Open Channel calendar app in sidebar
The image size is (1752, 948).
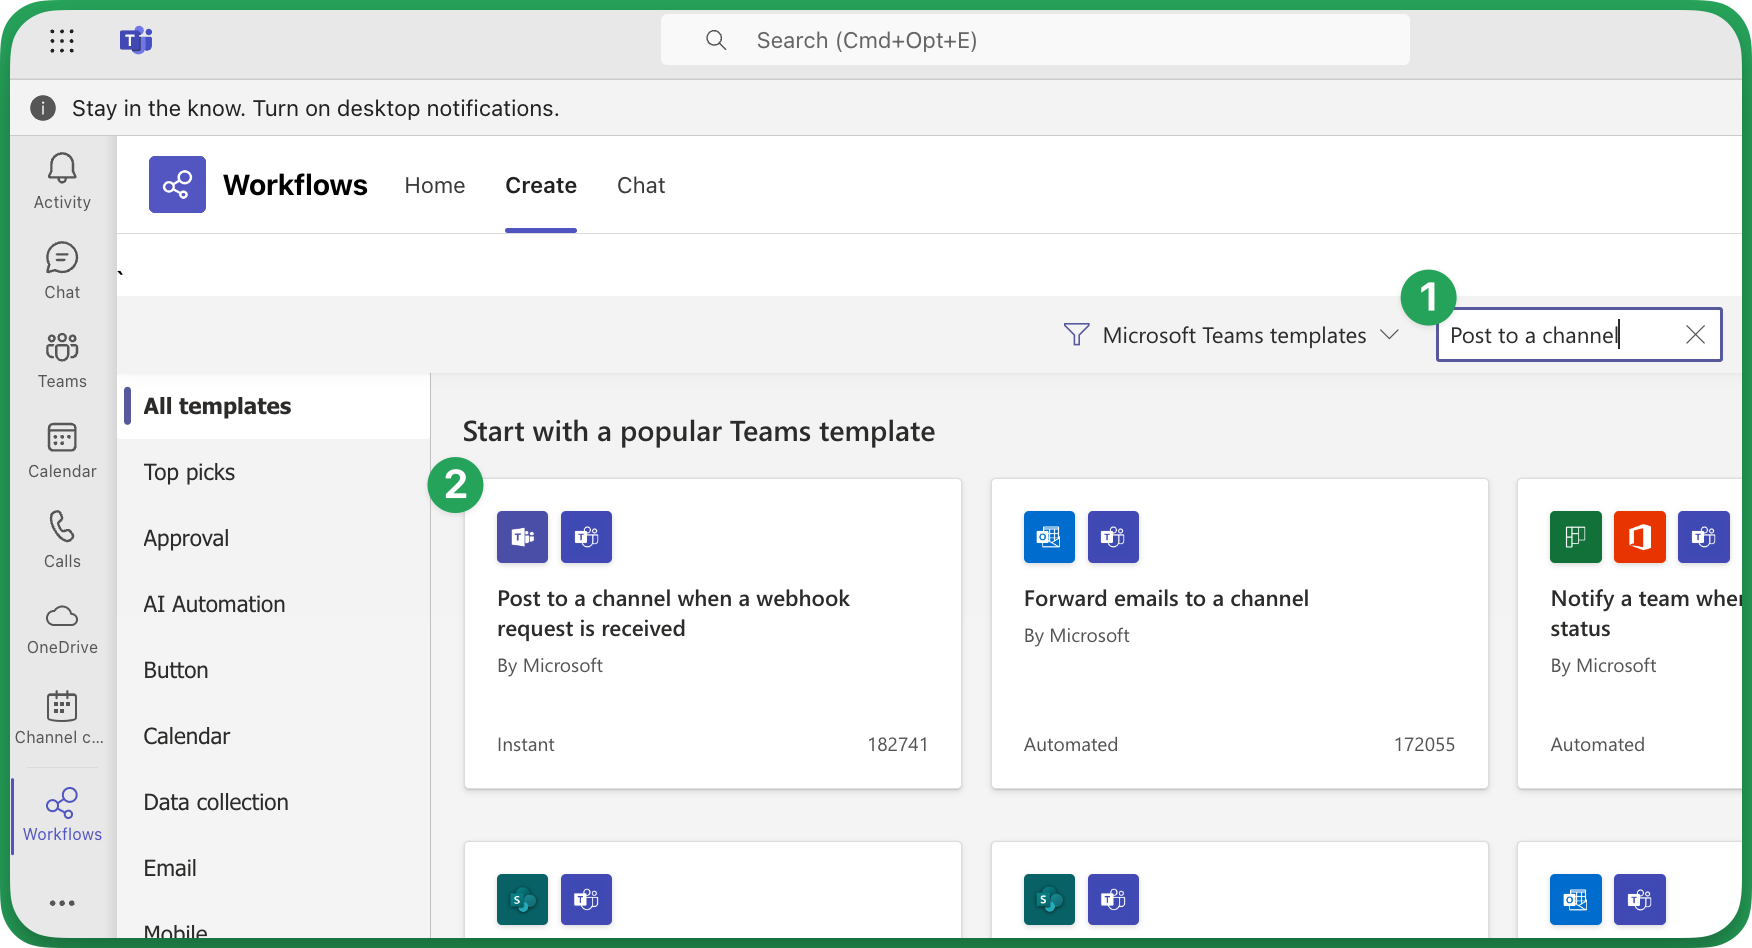tap(60, 718)
